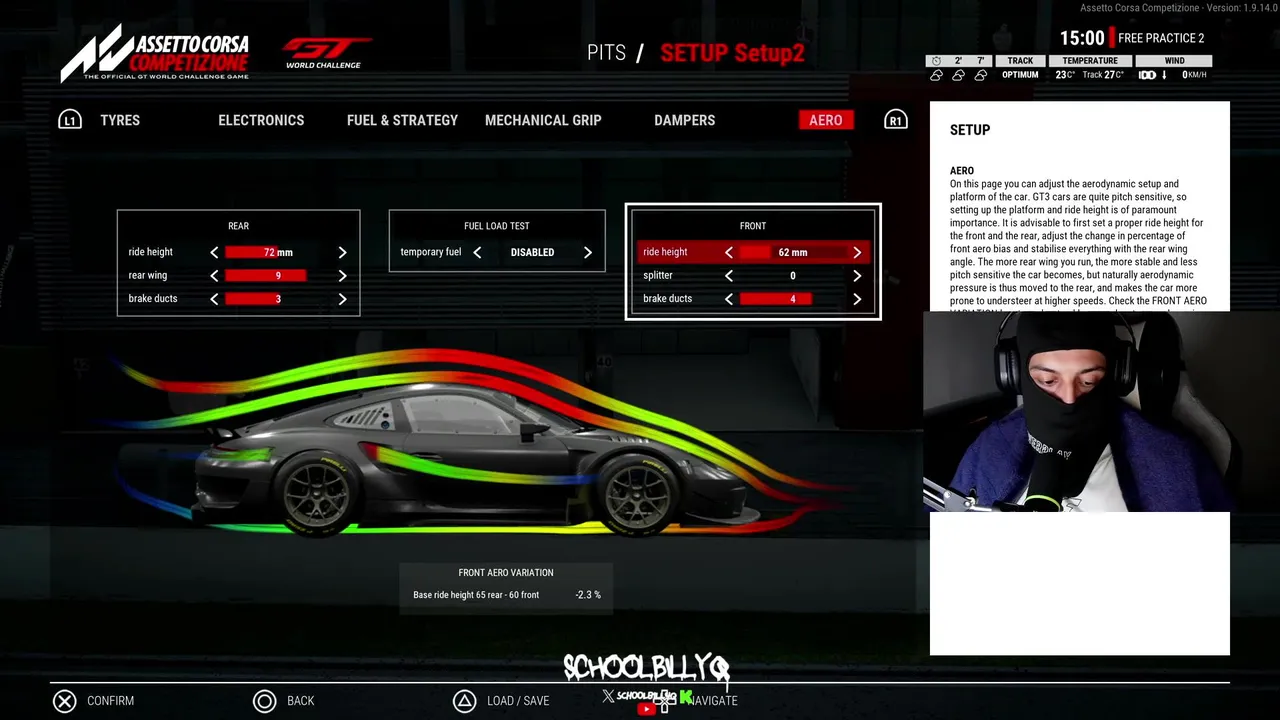Switch temporary fuel to previous option
Screen dimensions: 1280x720
point(477,253)
